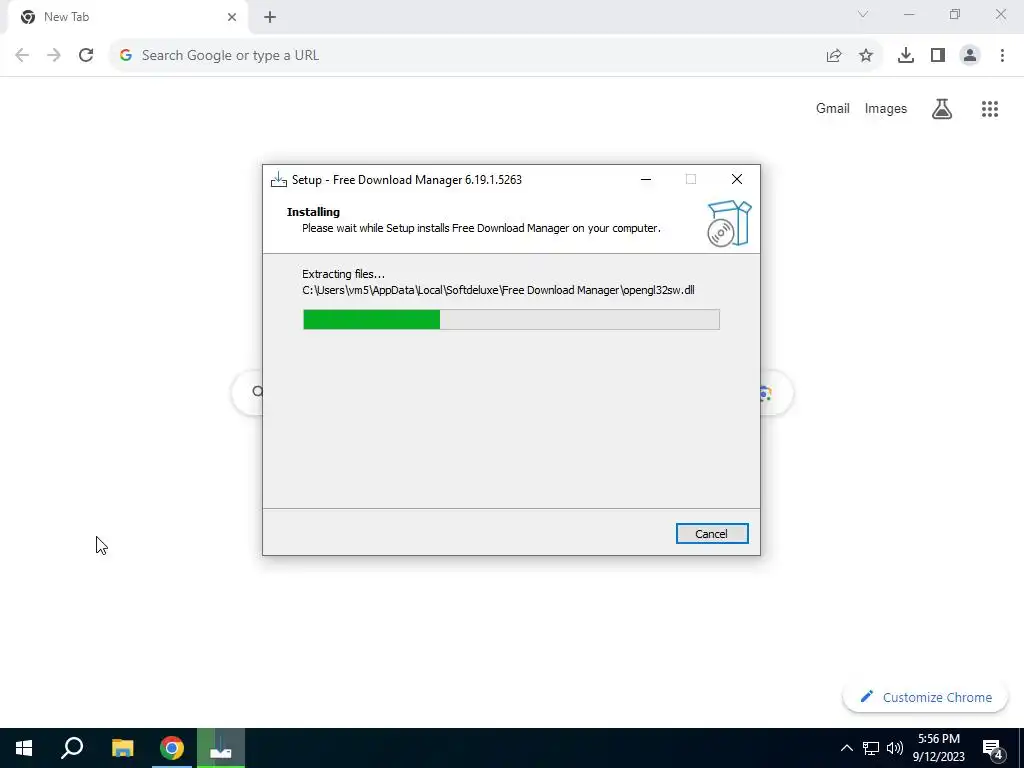Screen dimensions: 1024x768
Task: Click the Google search box magnifier
Action: 257,392
